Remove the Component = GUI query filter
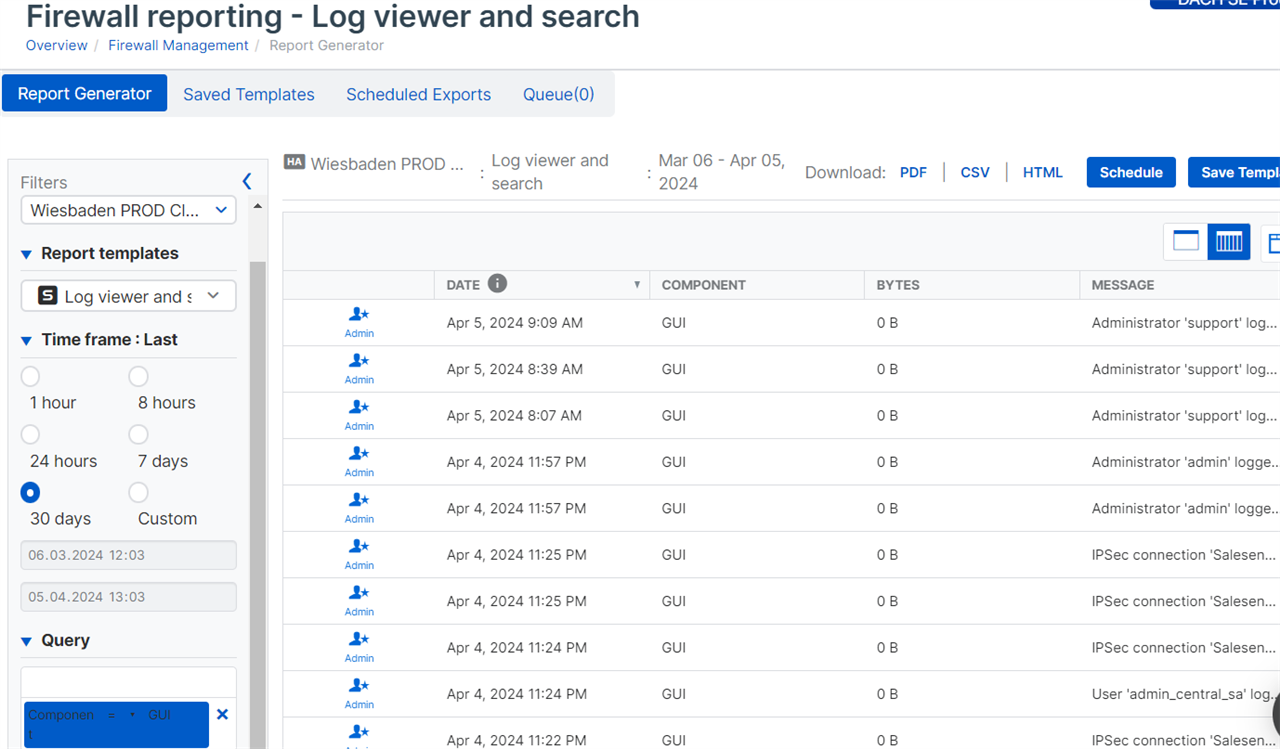1280x749 pixels. coord(222,714)
